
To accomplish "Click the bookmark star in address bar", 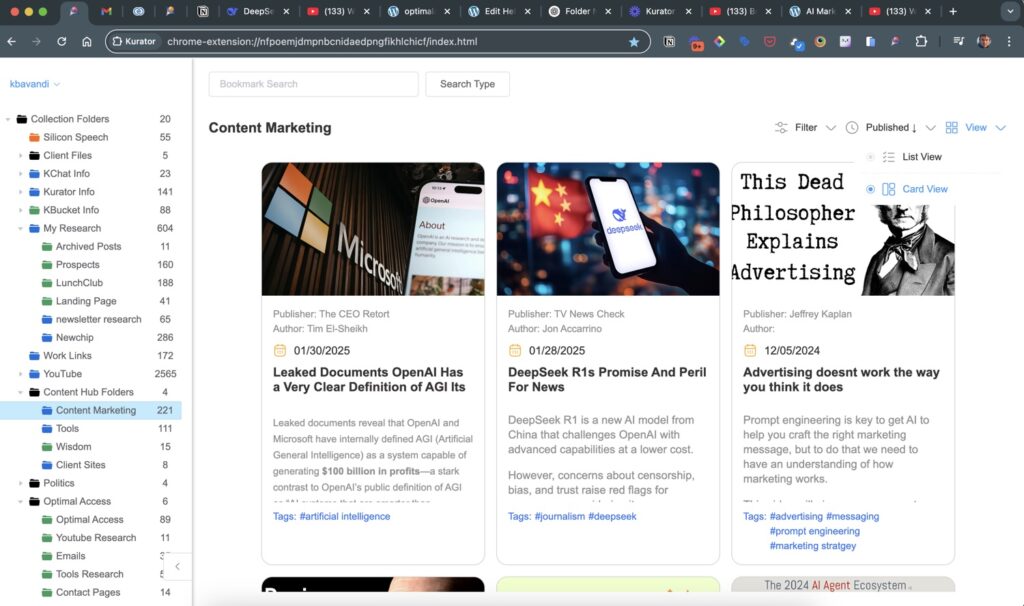I will click(633, 42).
